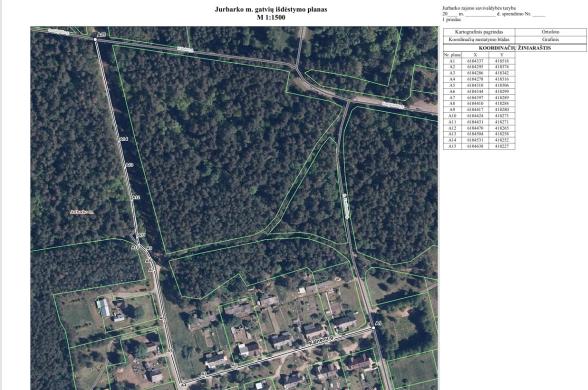Click the aerial orthophoto street map
Screen dimensions: 588x390
[x=234, y=208]
